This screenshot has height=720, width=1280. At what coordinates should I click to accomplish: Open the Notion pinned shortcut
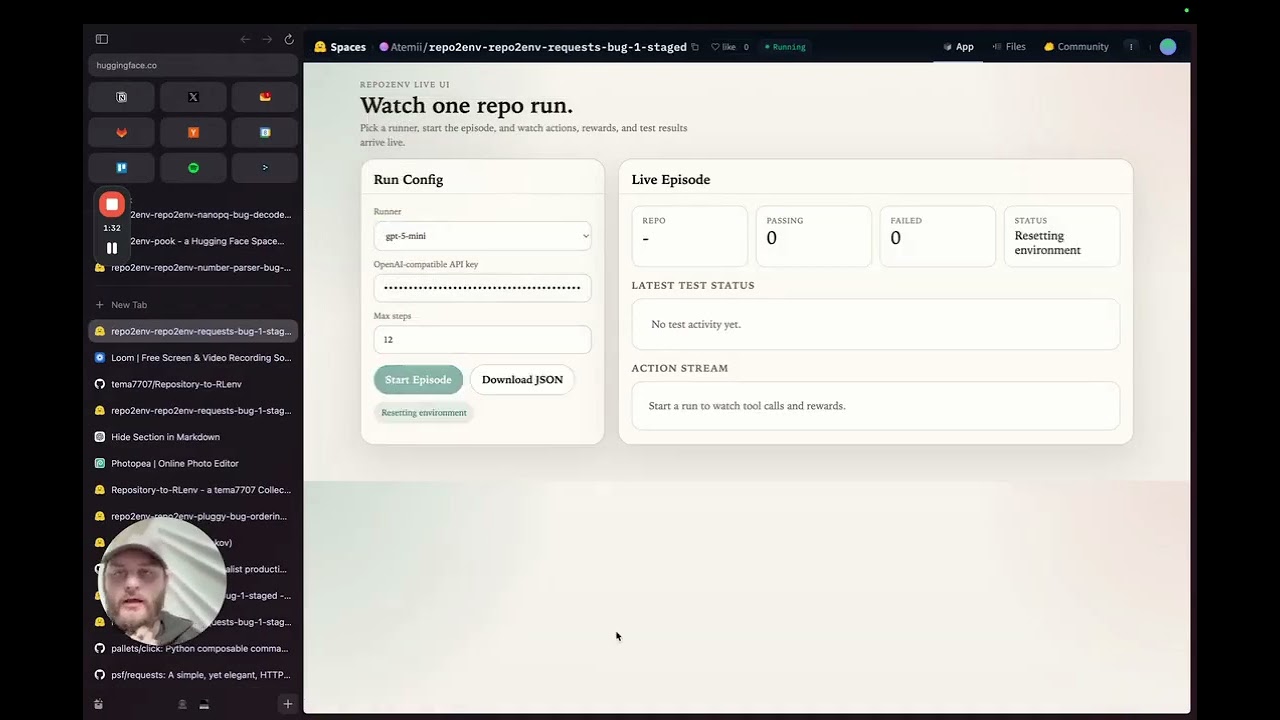coord(121,97)
